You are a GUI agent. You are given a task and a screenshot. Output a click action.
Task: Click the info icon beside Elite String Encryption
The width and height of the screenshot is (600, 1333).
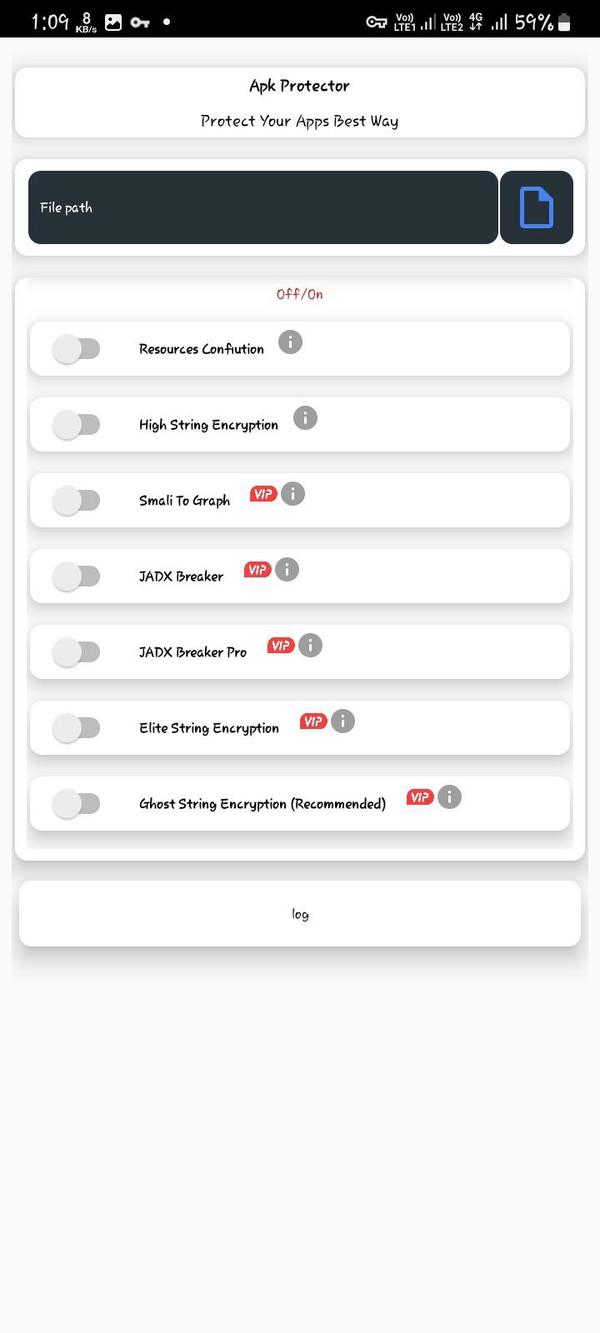(x=342, y=721)
